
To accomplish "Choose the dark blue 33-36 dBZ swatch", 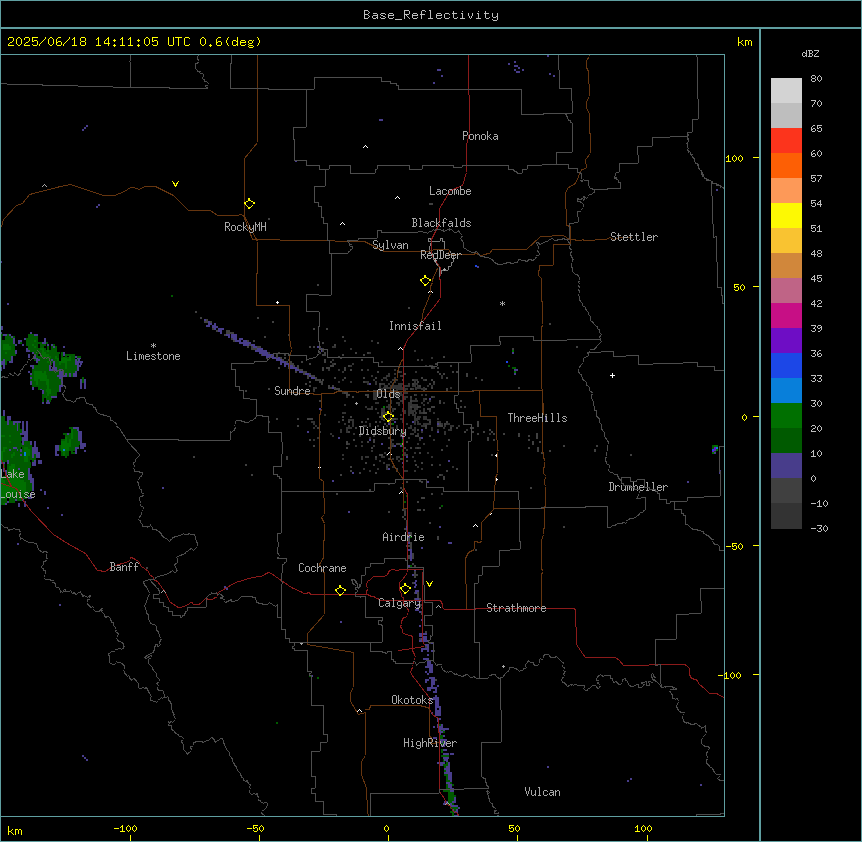I will point(786,365).
